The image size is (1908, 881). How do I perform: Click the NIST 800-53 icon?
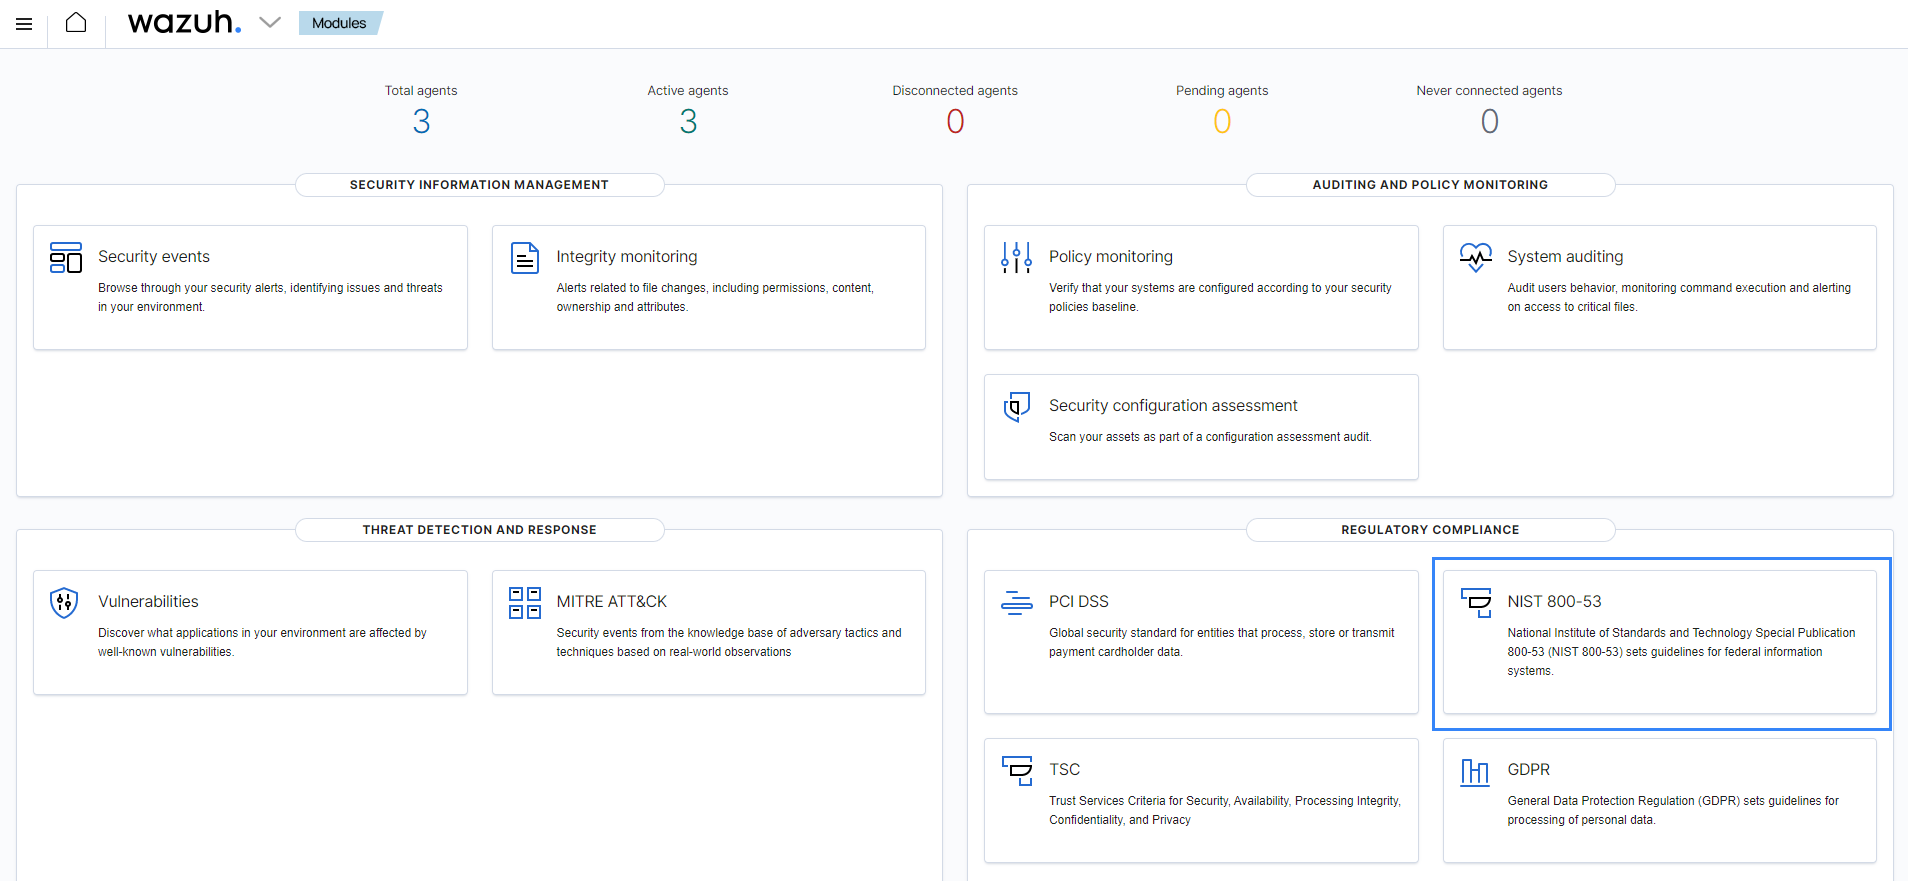[1476, 602]
